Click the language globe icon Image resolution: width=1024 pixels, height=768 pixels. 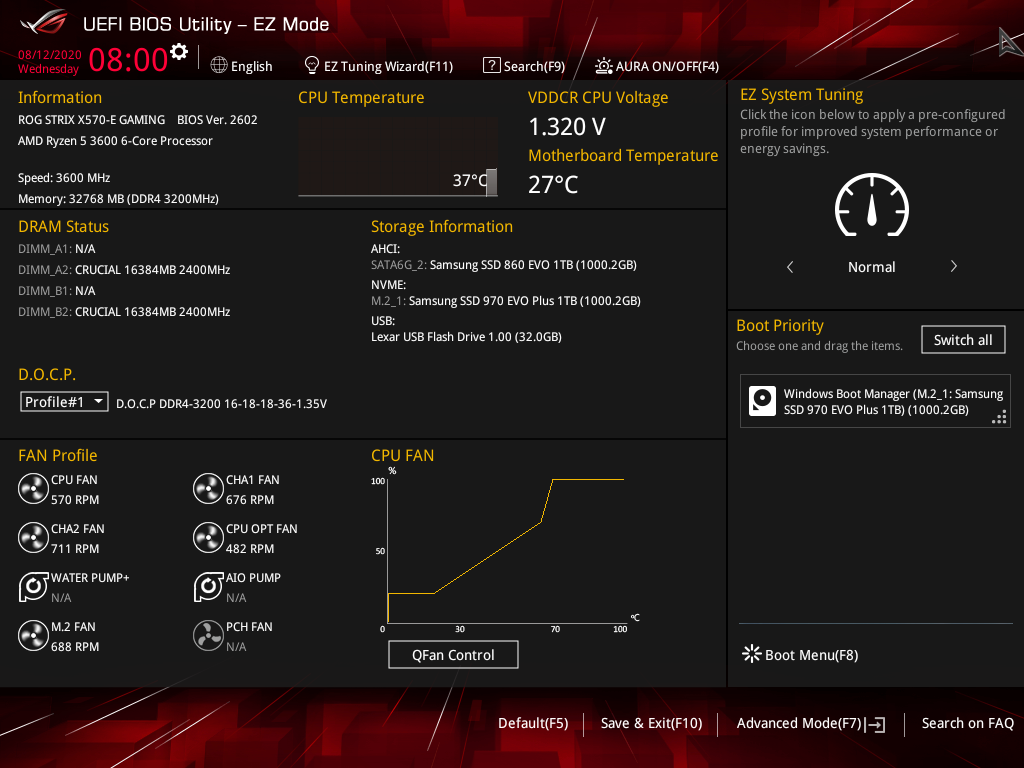[219, 65]
